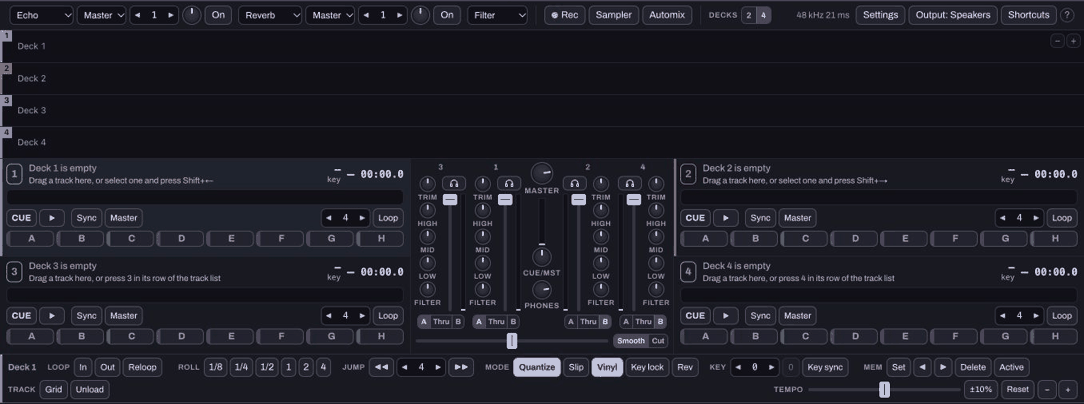Click the channel 2 MID EQ knob
The height and width of the screenshot is (404, 1084).
[601, 237]
